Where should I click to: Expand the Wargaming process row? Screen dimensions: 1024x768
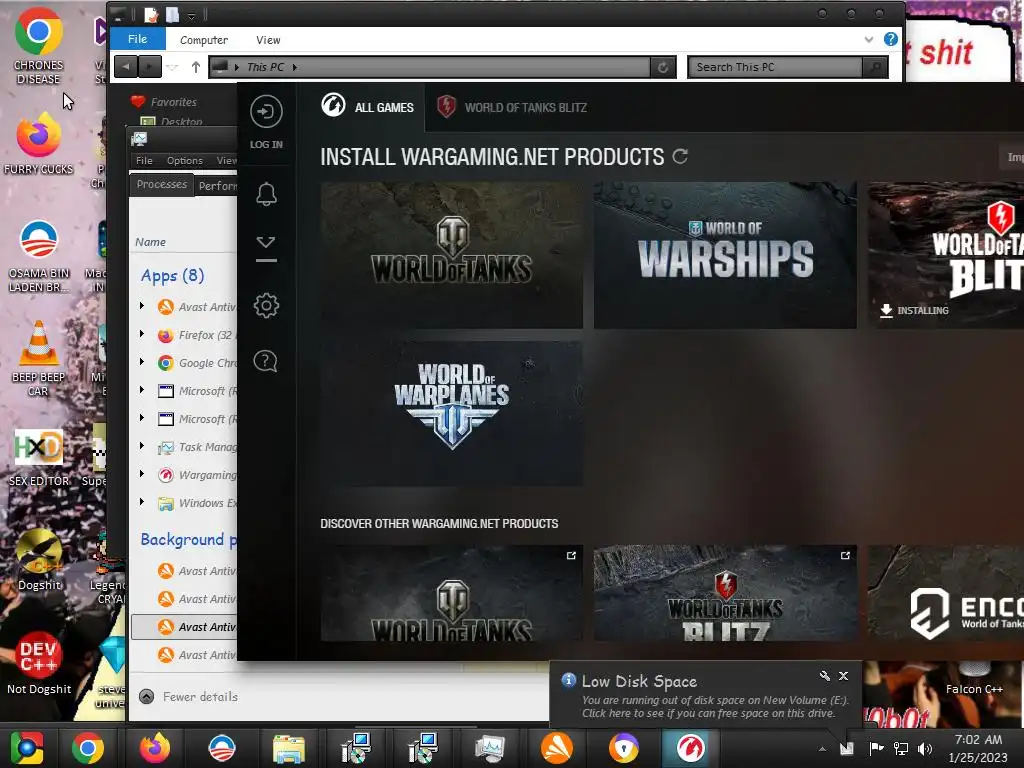click(x=142, y=474)
